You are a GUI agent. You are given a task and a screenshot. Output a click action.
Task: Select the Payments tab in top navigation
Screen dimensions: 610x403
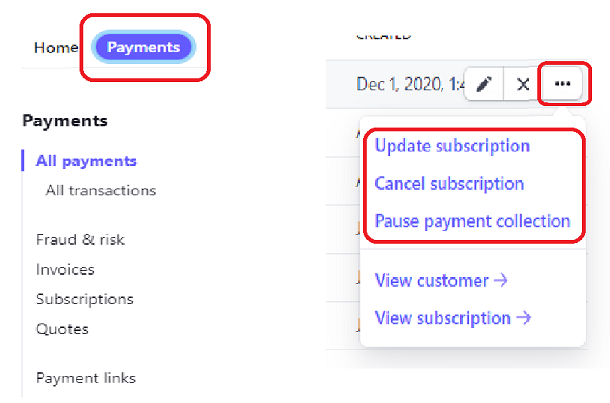pyautogui.click(x=143, y=47)
